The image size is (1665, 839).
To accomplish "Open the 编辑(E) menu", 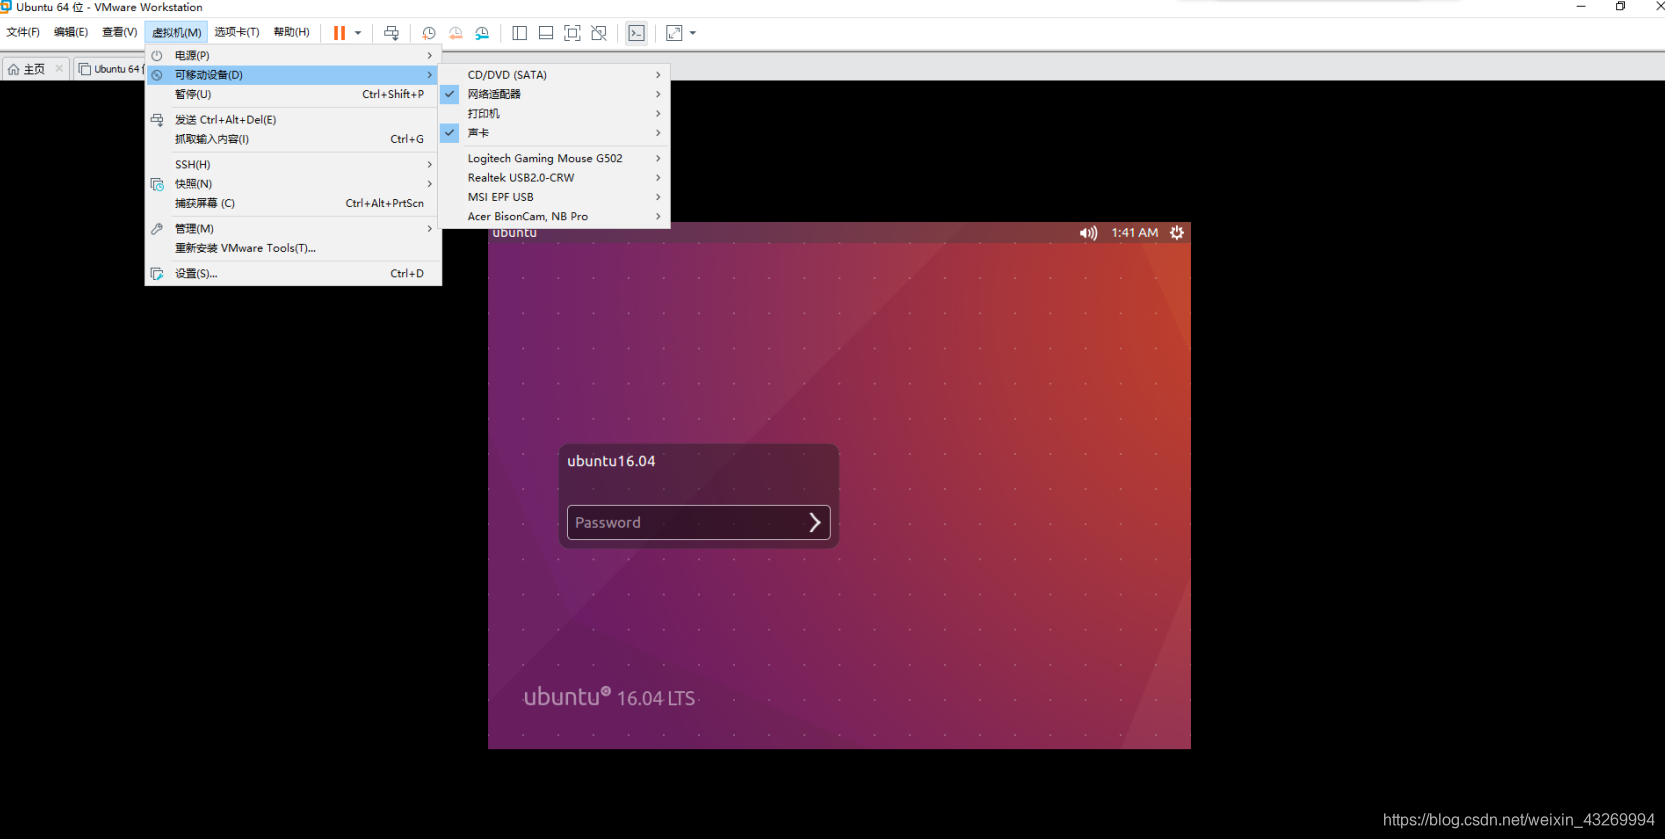I will (x=71, y=32).
